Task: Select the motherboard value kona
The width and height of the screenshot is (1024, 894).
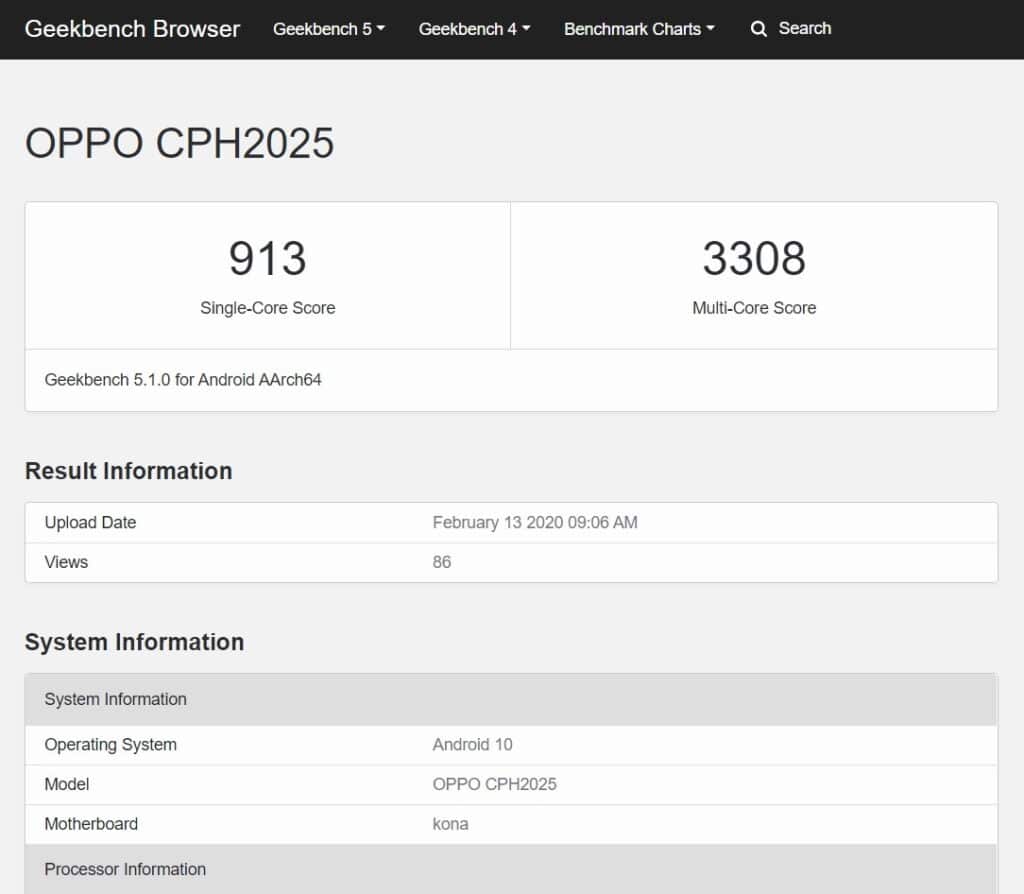Action: (450, 824)
